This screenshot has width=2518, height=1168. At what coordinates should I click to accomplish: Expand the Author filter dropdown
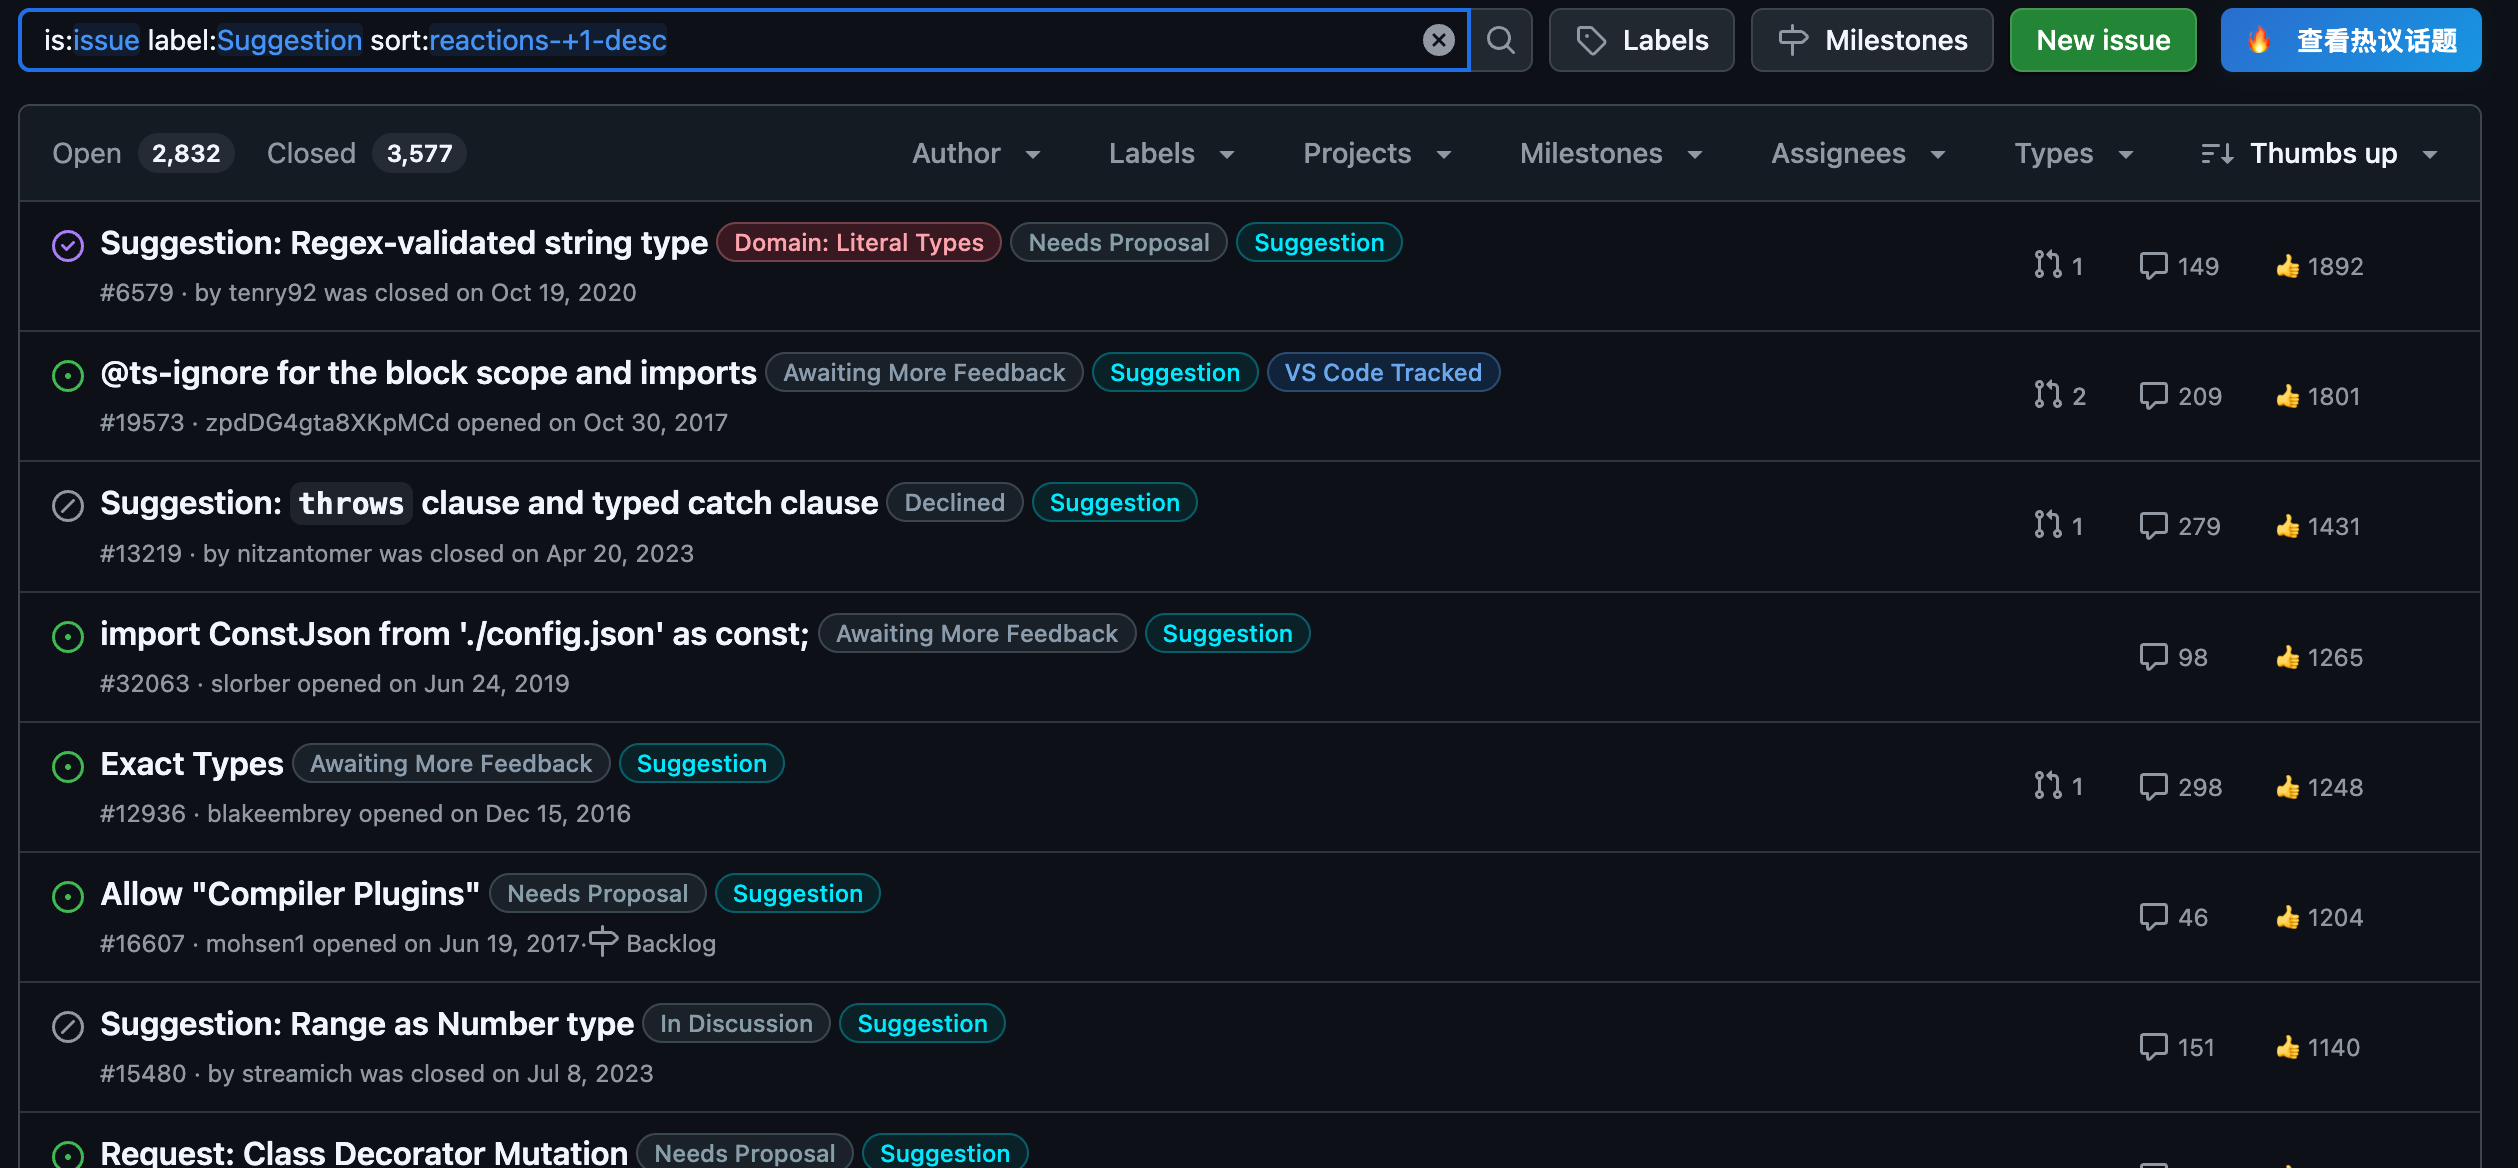(x=976, y=153)
